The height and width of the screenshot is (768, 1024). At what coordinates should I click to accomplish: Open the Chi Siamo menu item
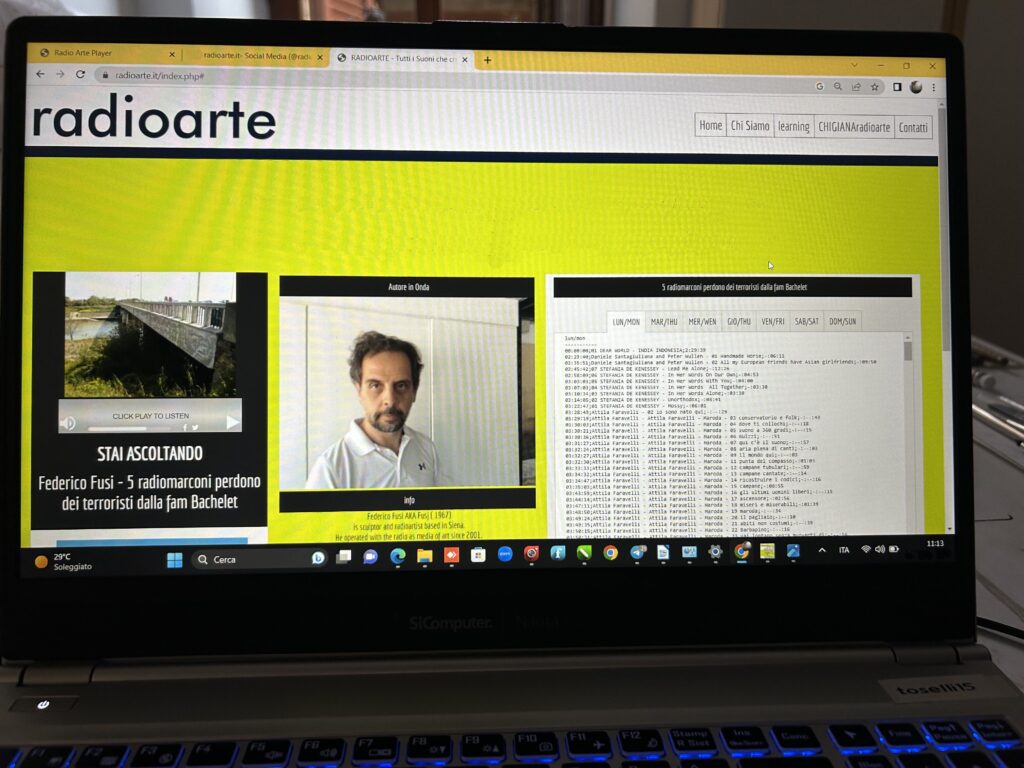(750, 125)
